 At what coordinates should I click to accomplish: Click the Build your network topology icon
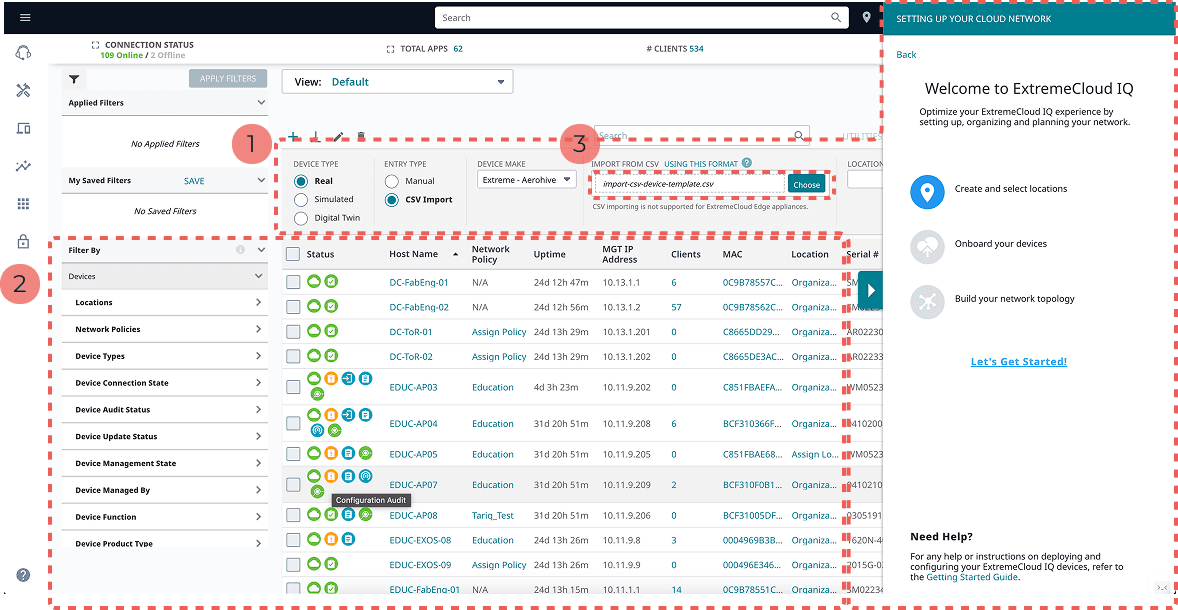(x=927, y=302)
